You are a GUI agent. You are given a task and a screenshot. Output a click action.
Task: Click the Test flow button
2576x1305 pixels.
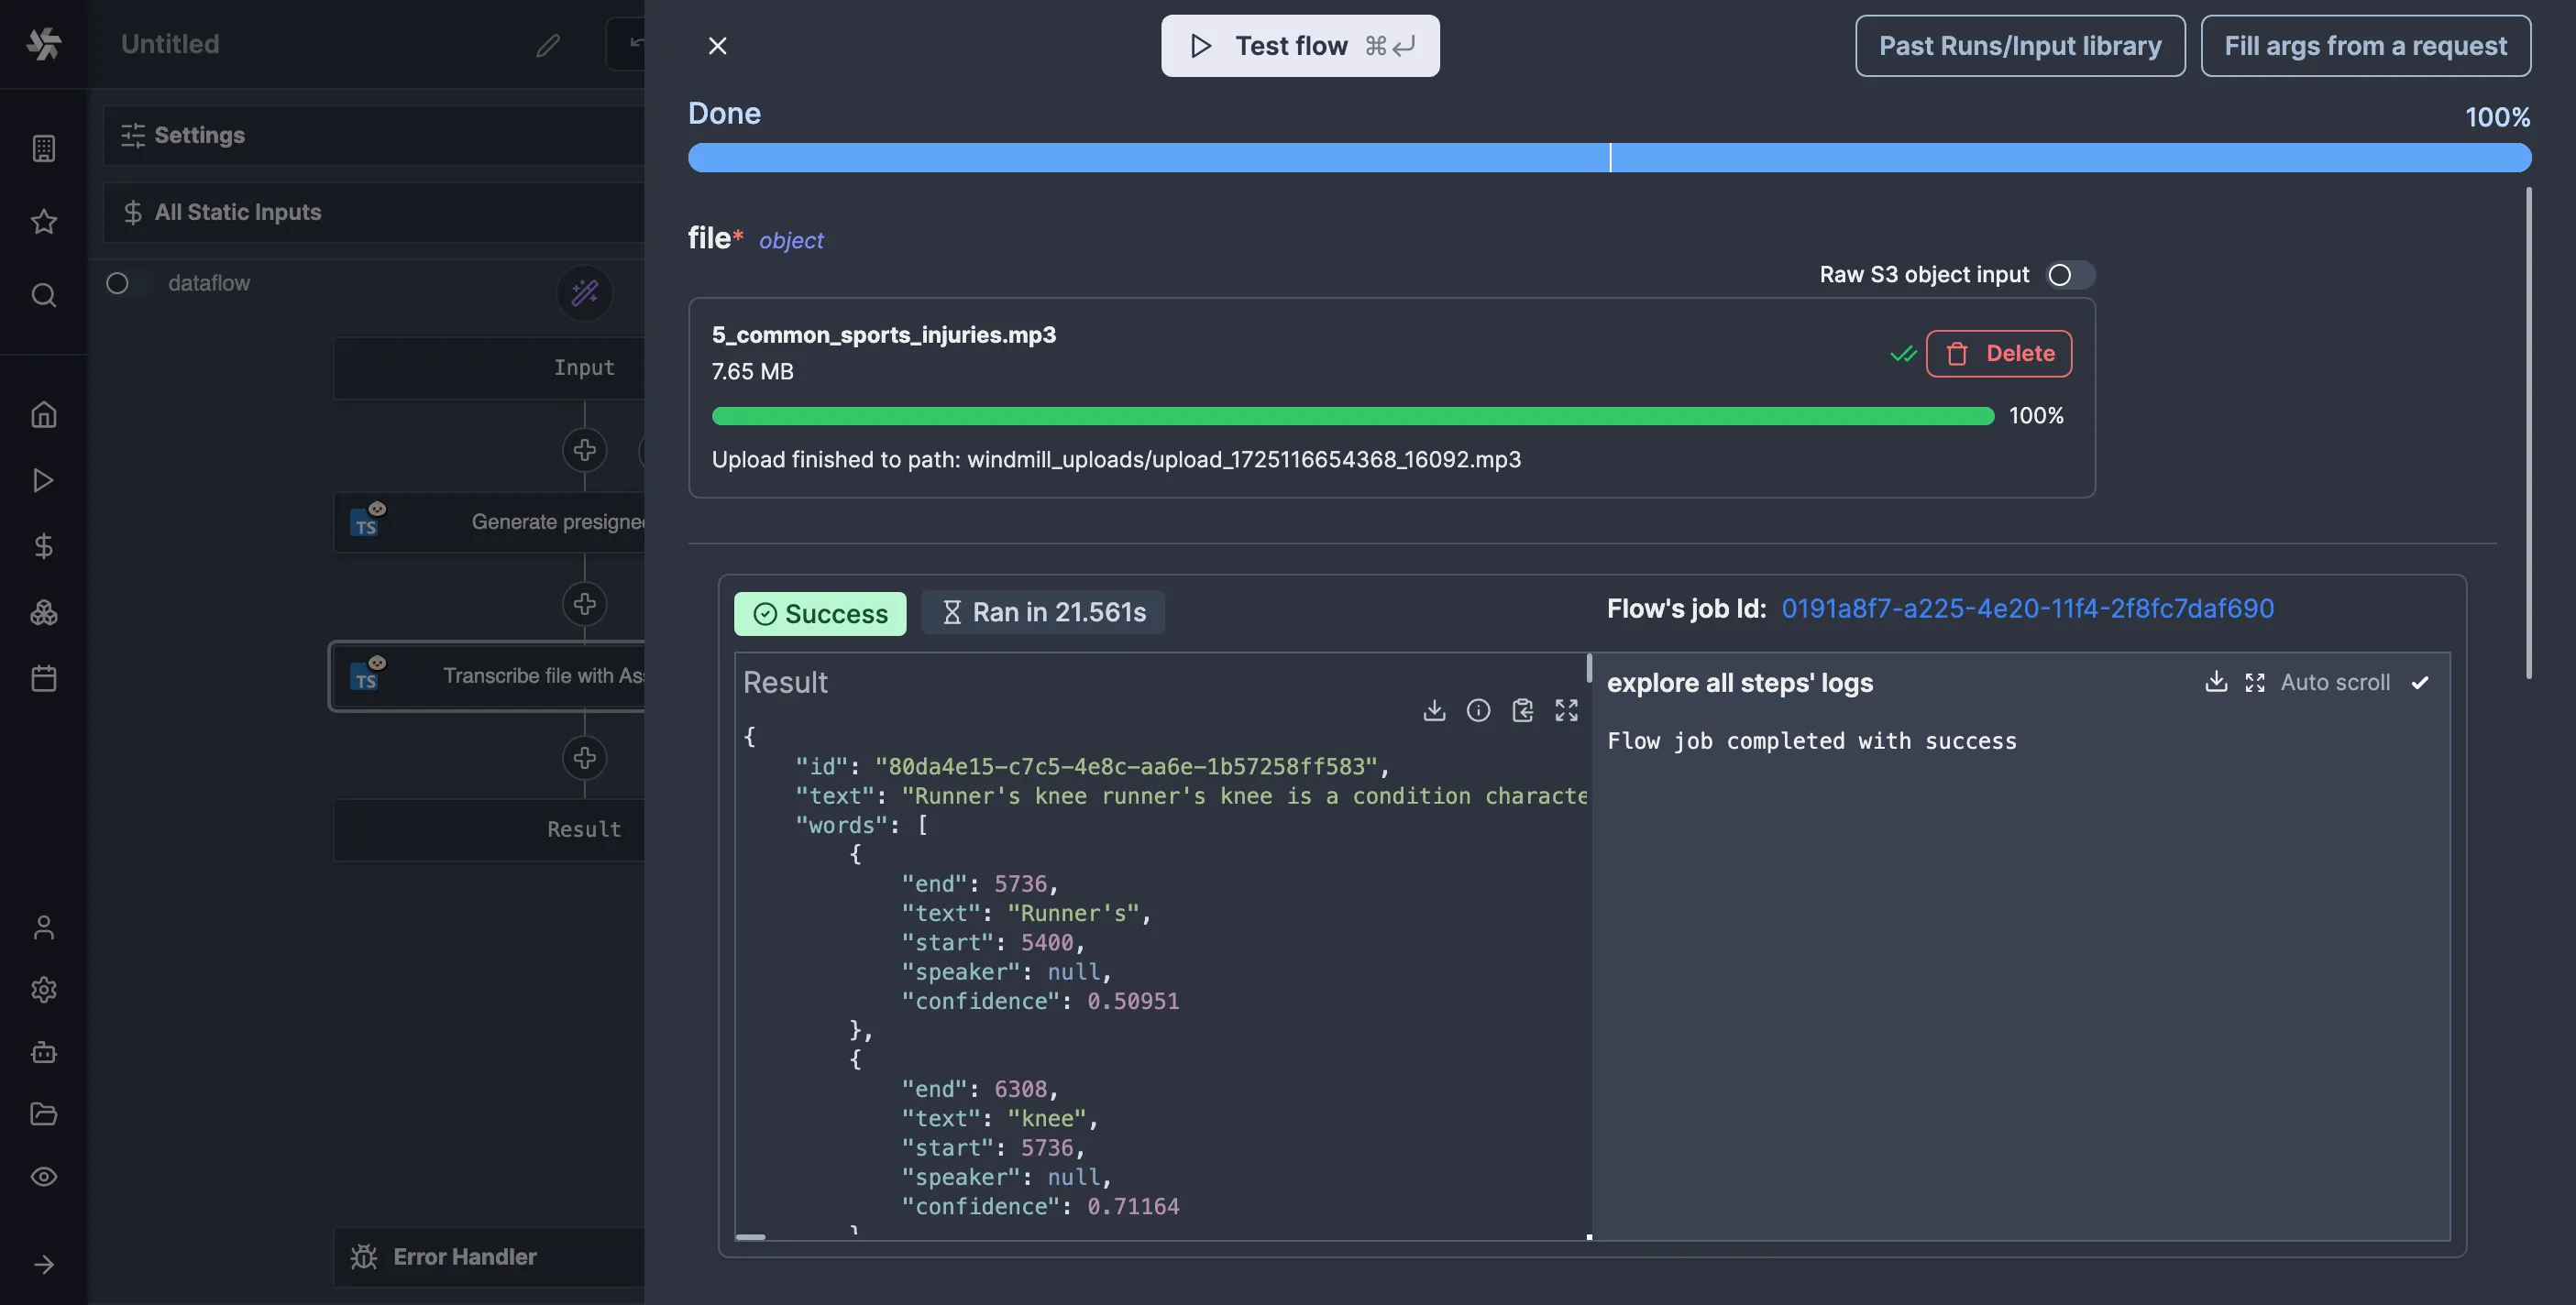click(1299, 46)
